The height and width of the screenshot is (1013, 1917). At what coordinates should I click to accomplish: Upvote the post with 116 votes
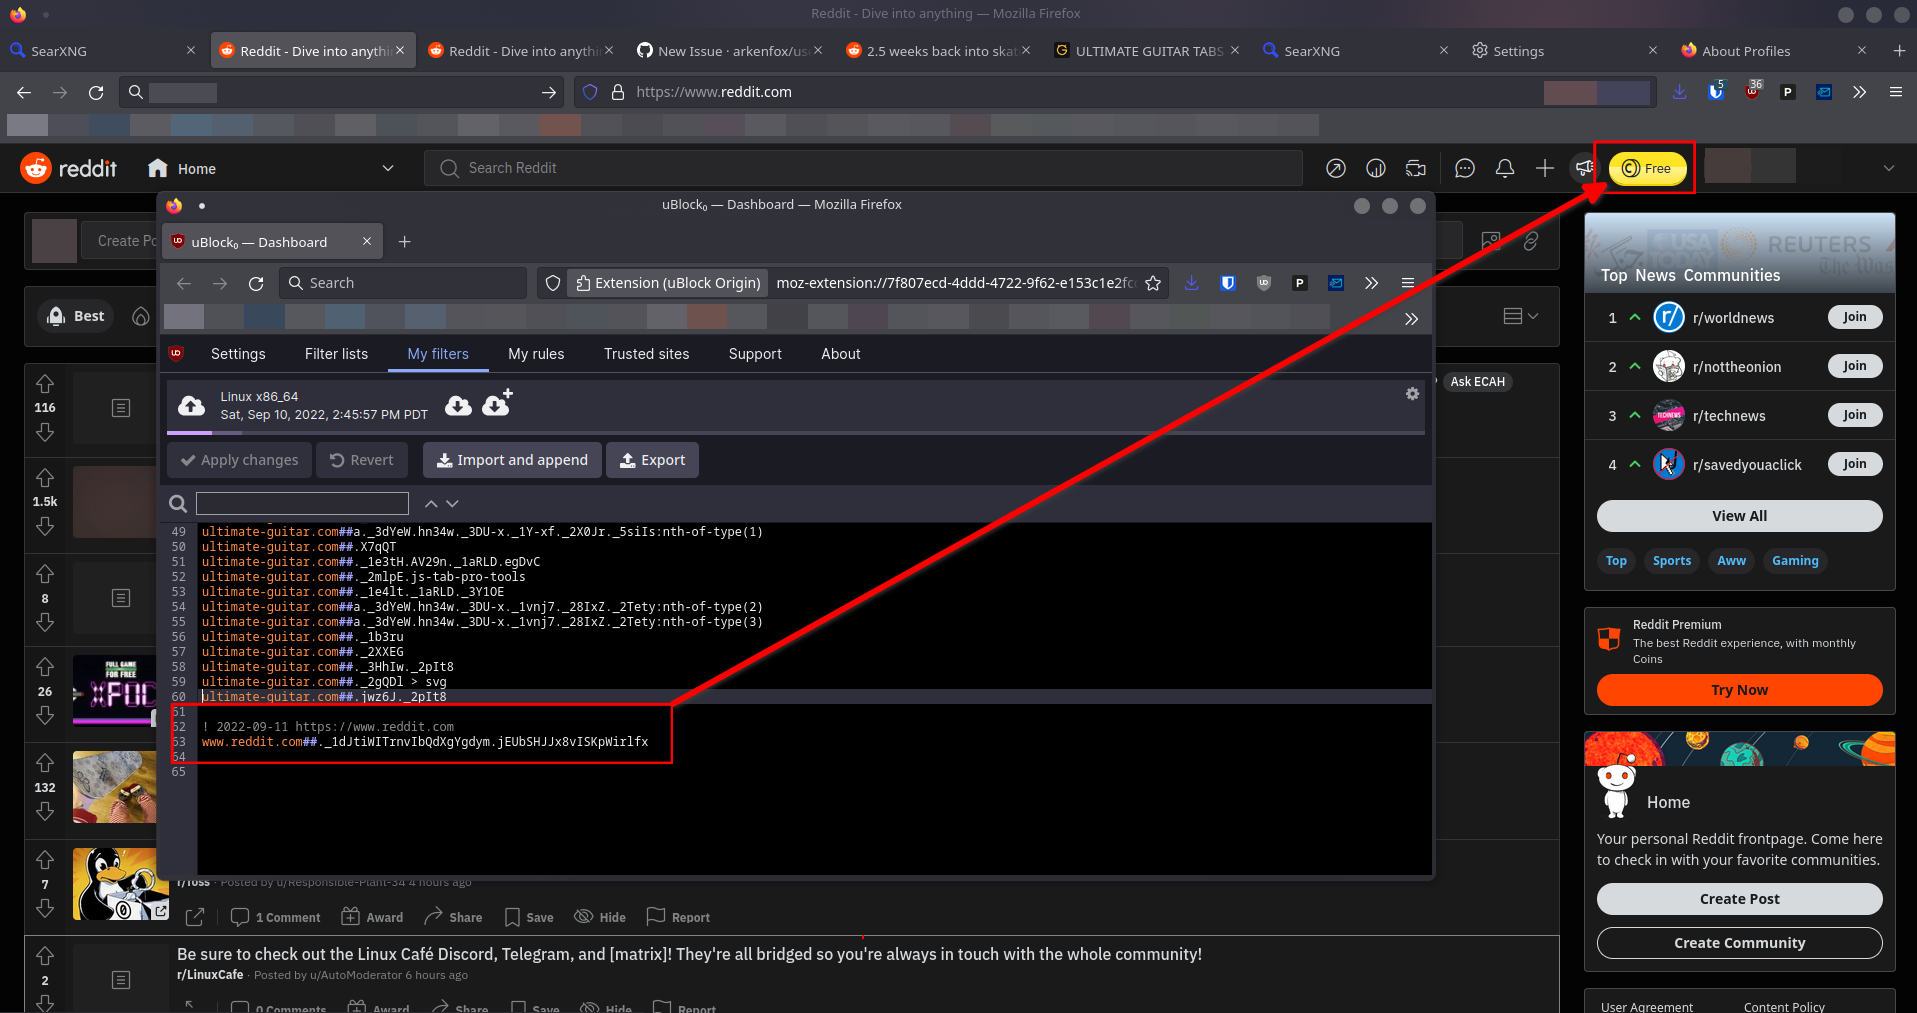44,383
